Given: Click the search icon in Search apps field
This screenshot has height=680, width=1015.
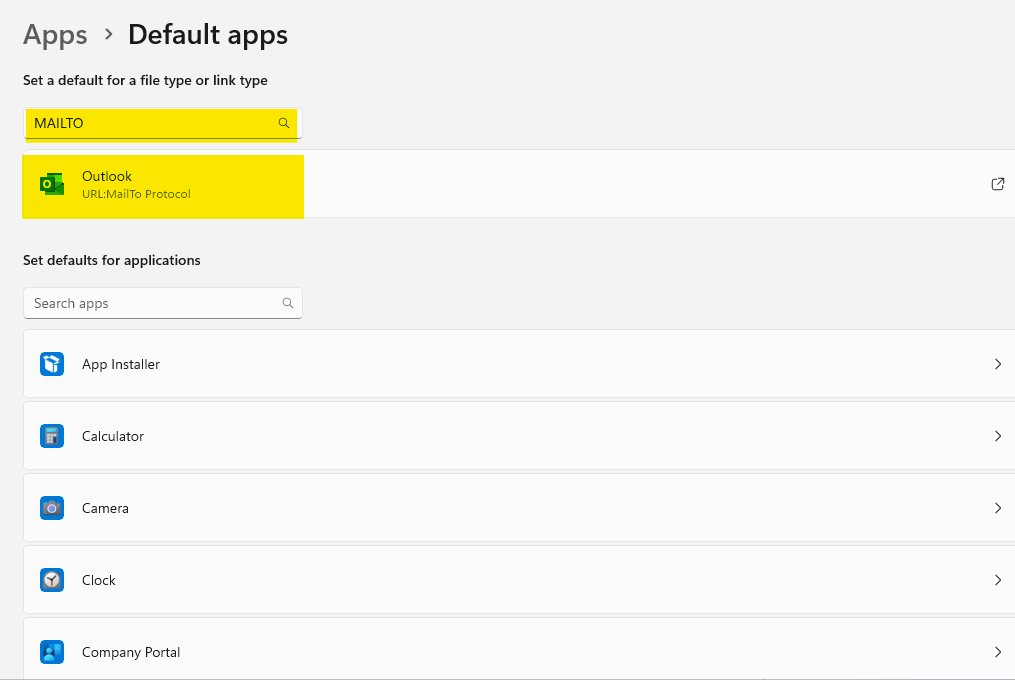Looking at the screenshot, I should 288,303.
